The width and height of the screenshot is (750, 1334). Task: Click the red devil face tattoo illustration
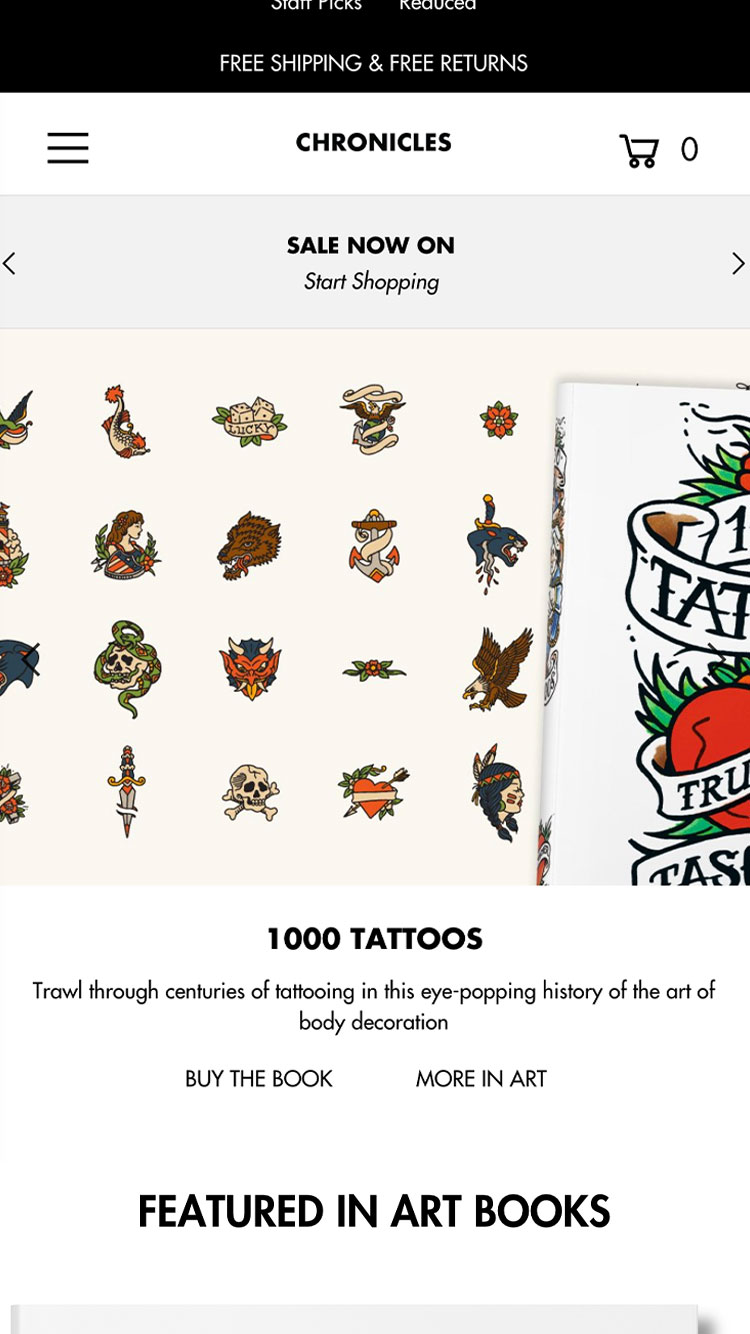pyautogui.click(x=250, y=668)
